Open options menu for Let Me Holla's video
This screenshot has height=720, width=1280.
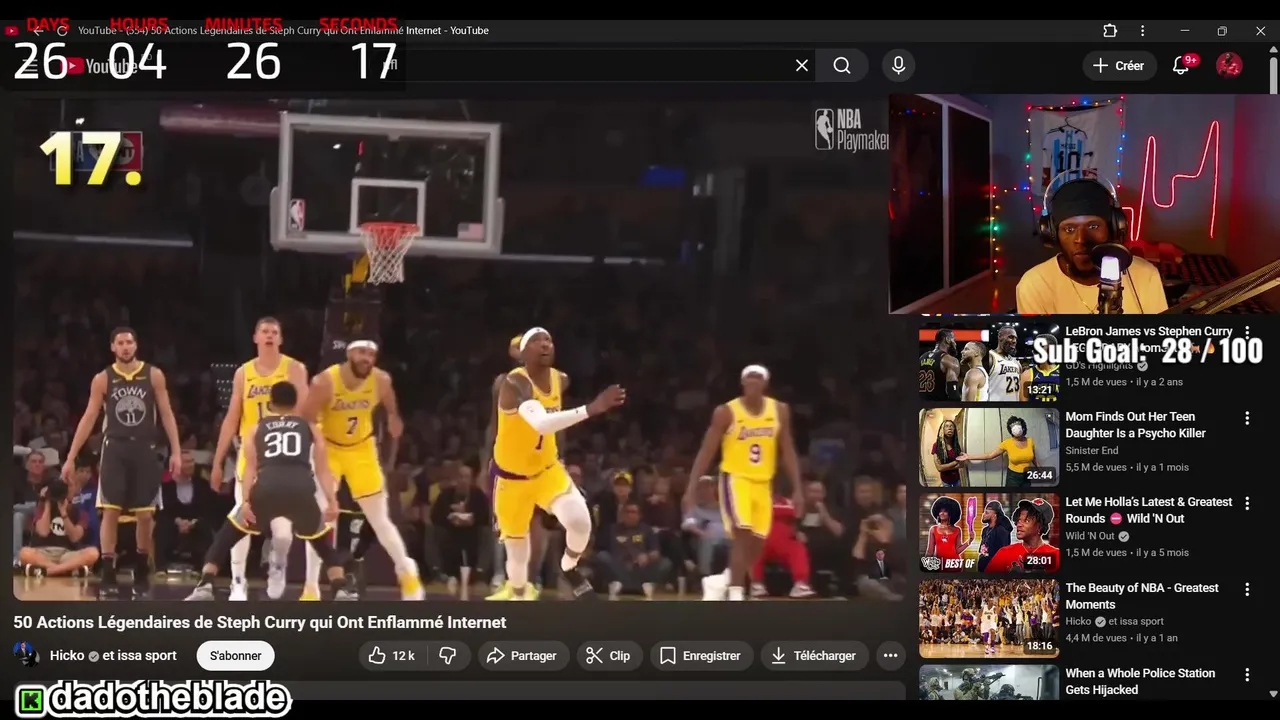click(x=1247, y=504)
